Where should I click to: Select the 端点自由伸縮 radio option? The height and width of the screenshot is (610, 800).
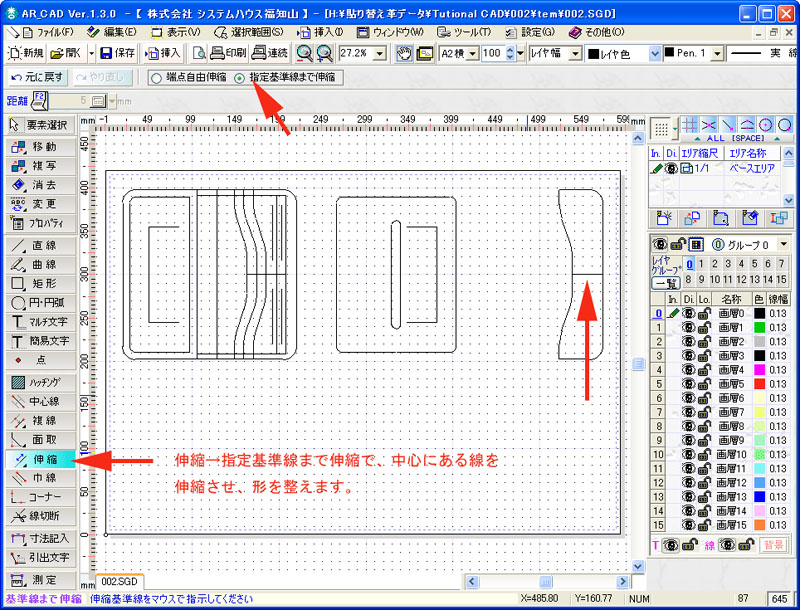155,77
